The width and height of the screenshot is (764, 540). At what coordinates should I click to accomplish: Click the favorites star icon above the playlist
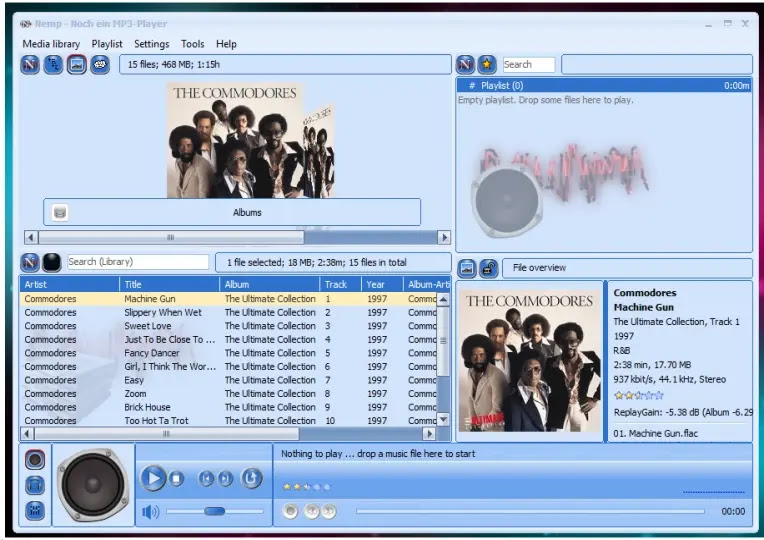[x=487, y=64]
